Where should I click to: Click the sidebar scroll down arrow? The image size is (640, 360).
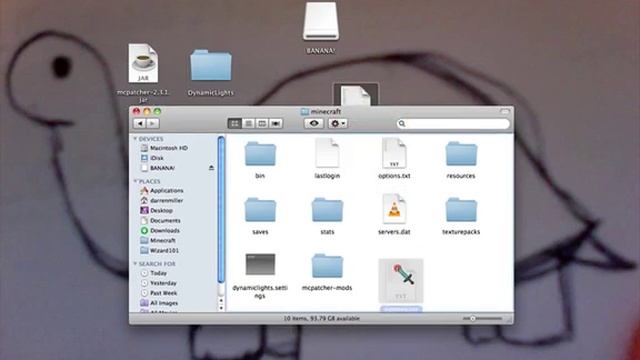point(221,308)
